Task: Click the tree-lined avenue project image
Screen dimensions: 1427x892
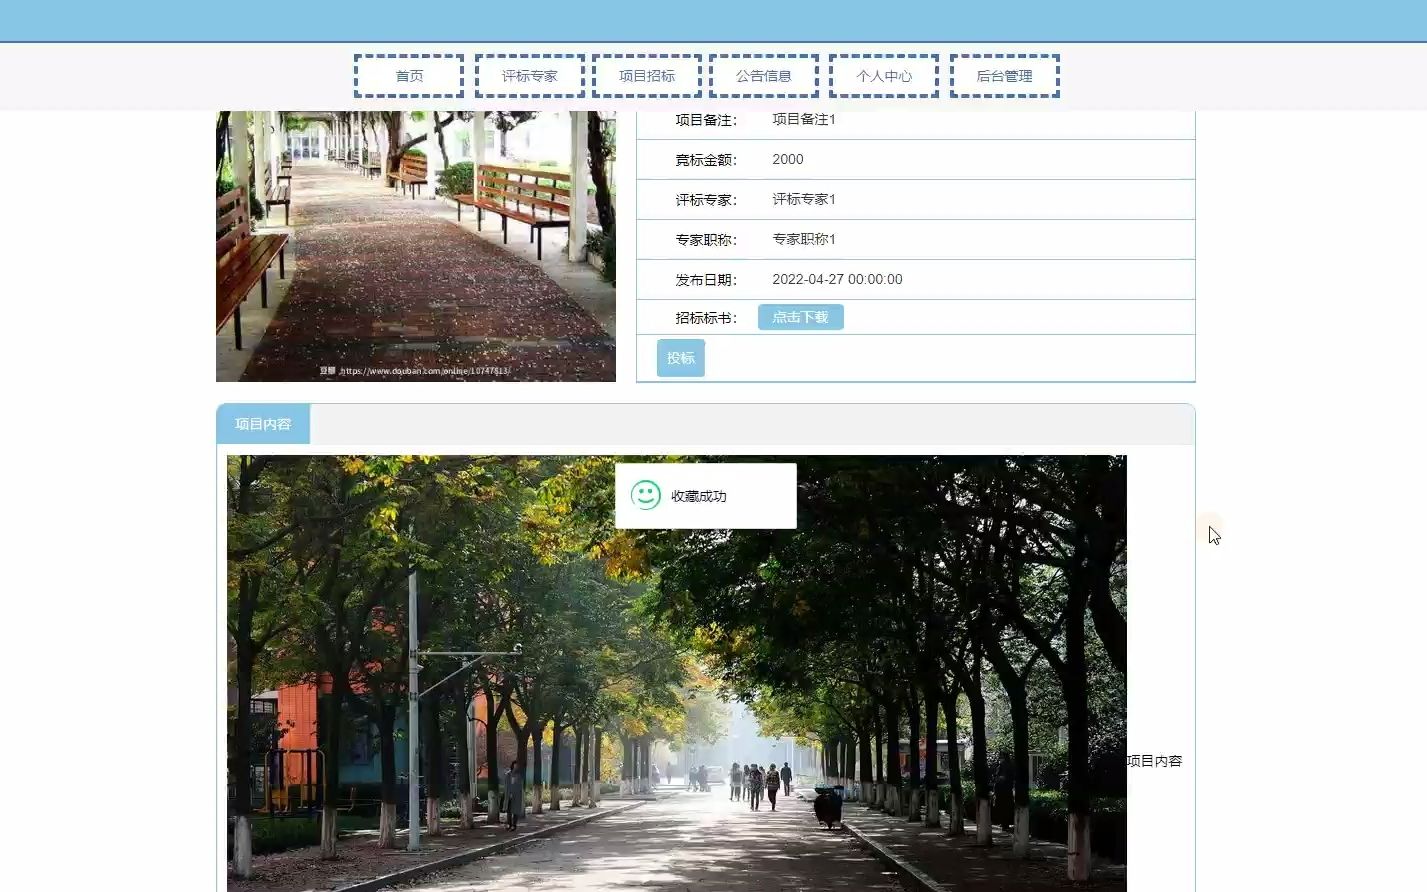Action: (x=676, y=670)
